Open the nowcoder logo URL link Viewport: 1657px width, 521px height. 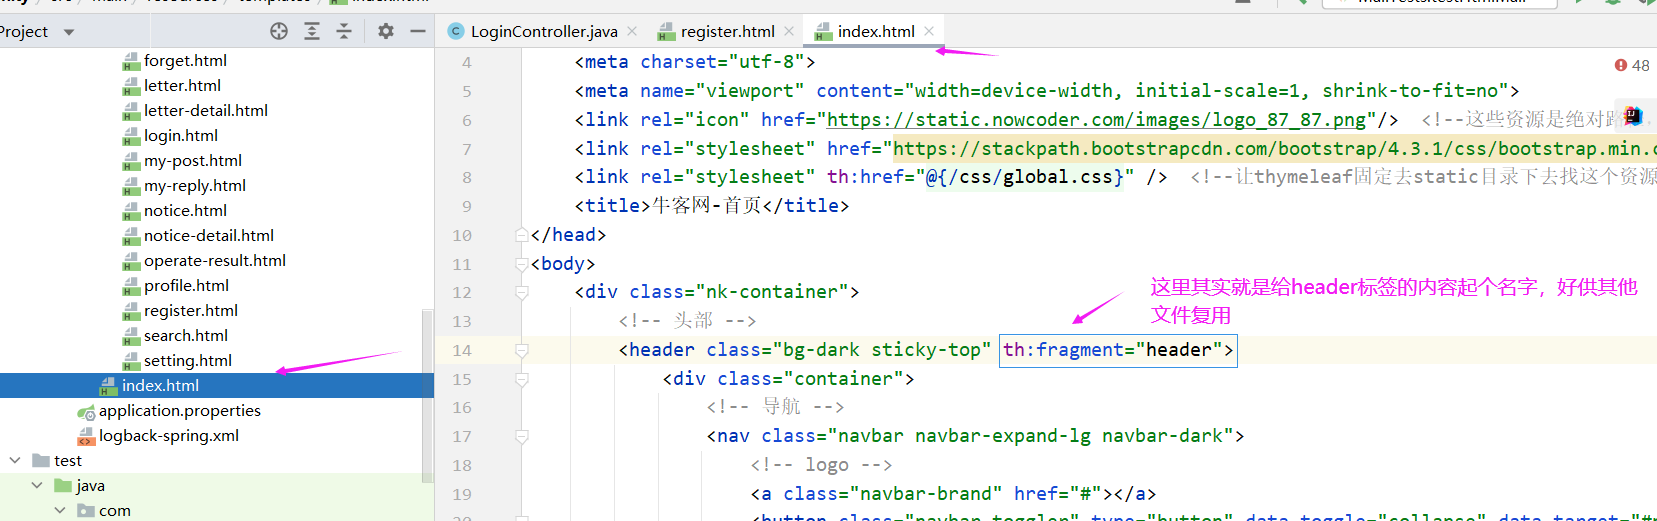[1096, 120]
